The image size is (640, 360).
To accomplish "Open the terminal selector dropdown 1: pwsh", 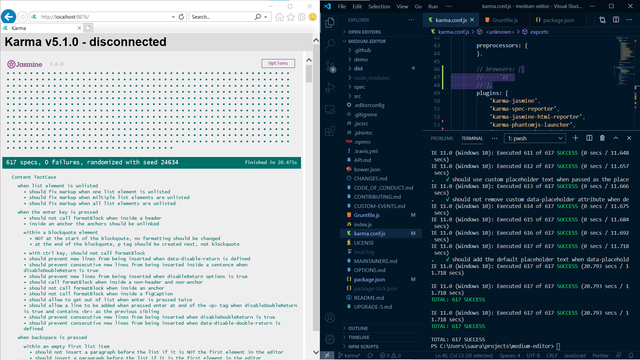I will coord(535,138).
